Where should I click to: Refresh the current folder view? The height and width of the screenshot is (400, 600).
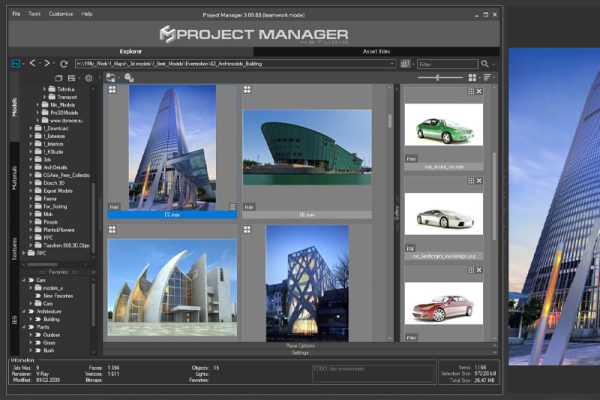coord(64,64)
